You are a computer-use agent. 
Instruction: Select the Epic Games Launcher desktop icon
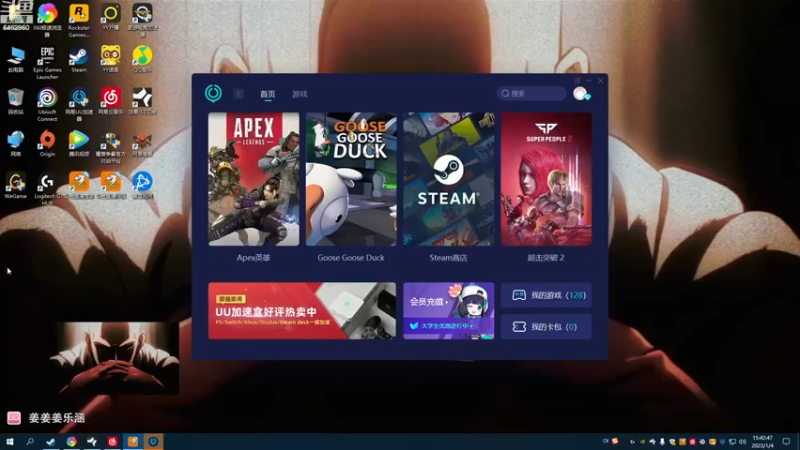point(47,63)
